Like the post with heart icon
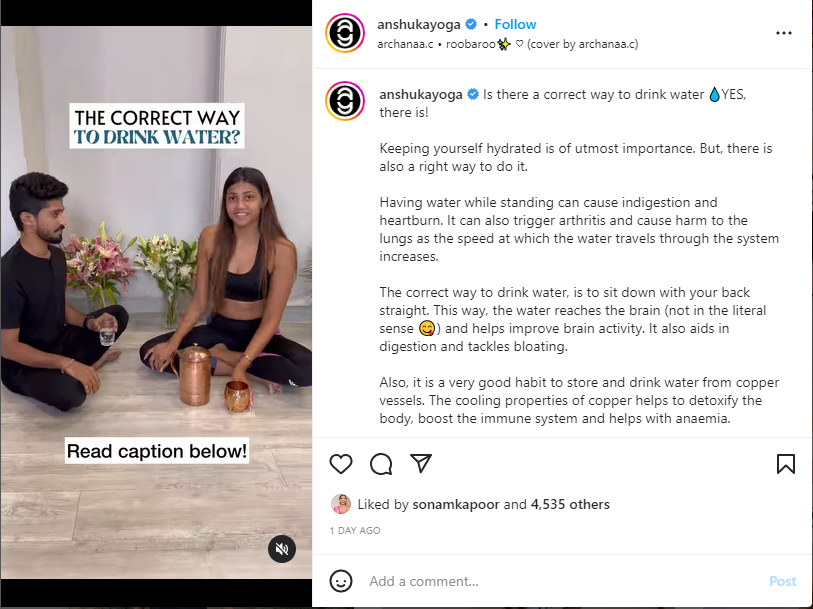The width and height of the screenshot is (813, 609). pos(341,464)
